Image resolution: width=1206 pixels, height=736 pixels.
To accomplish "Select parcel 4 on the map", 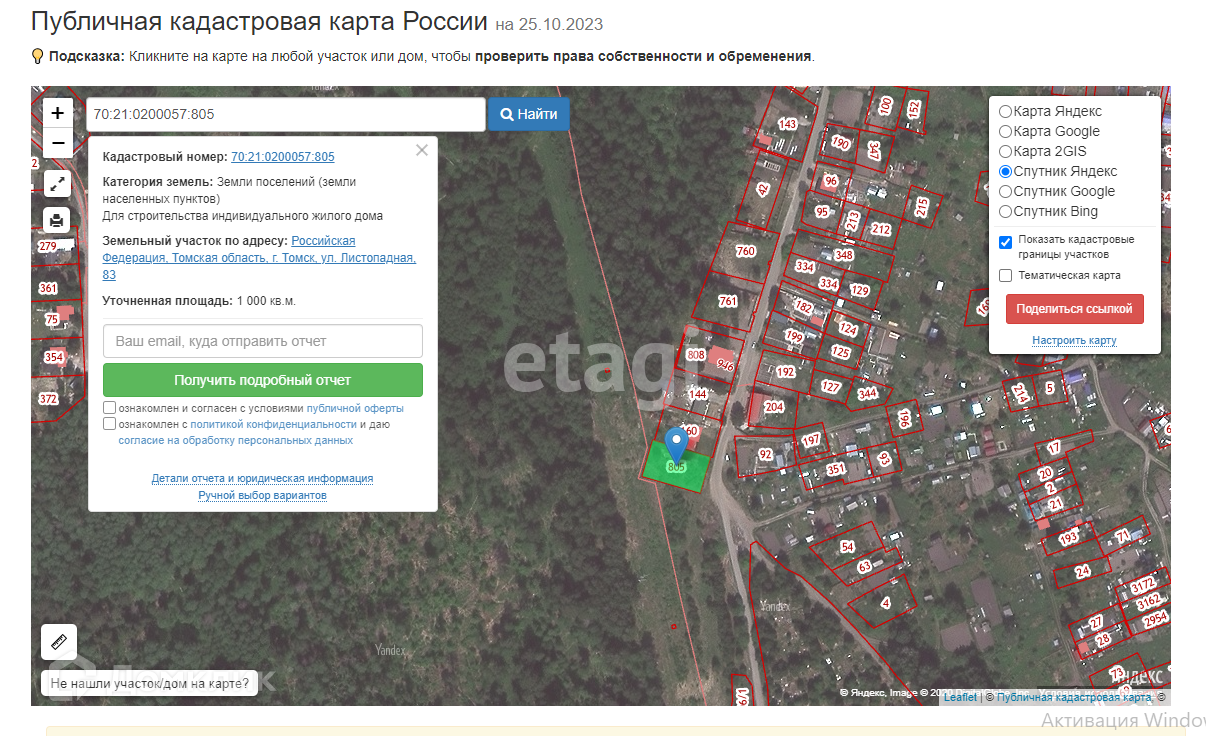I will (885, 603).
